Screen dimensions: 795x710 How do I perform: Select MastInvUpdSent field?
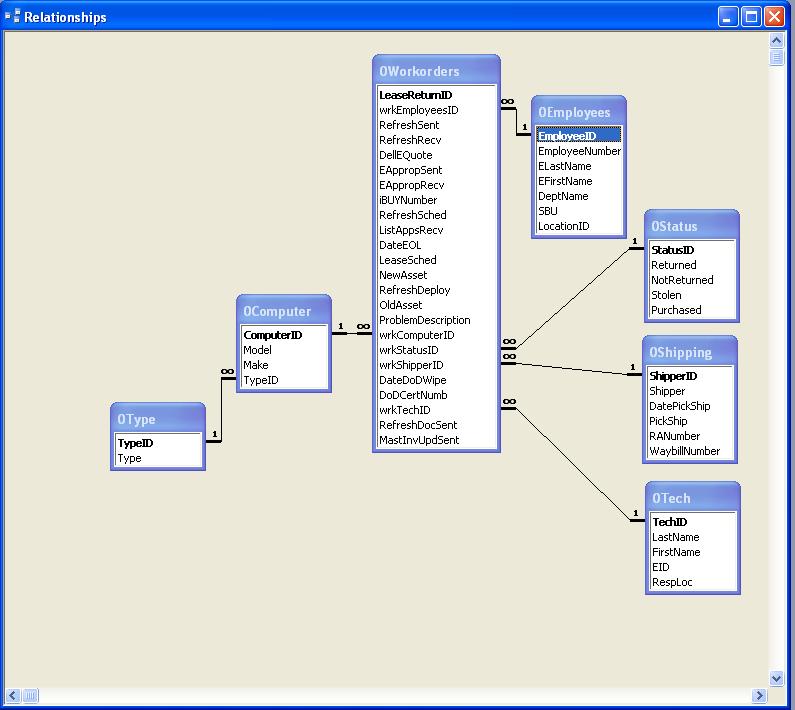[436, 440]
